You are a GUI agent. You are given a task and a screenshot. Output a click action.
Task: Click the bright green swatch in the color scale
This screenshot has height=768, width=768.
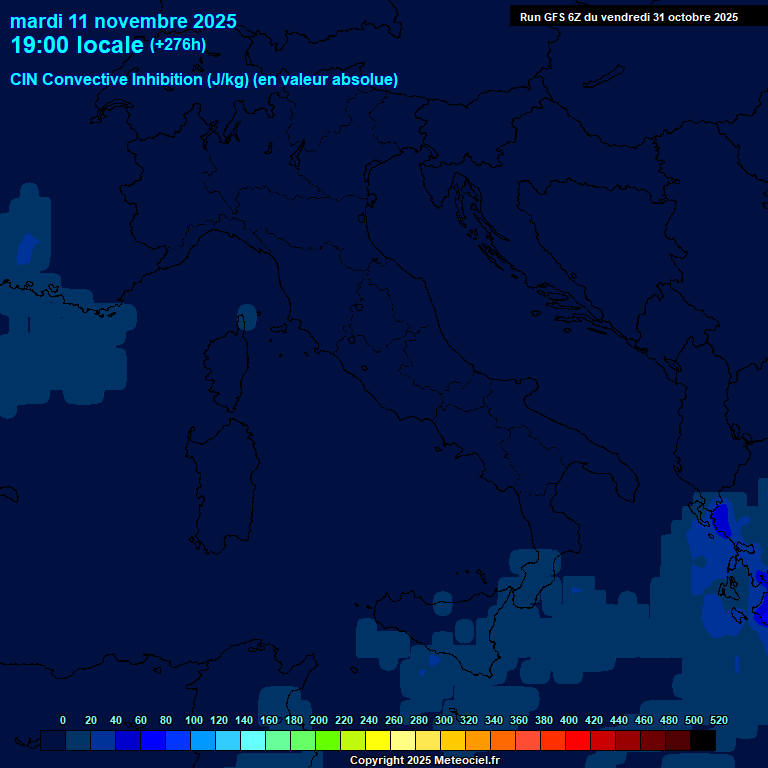(328, 741)
